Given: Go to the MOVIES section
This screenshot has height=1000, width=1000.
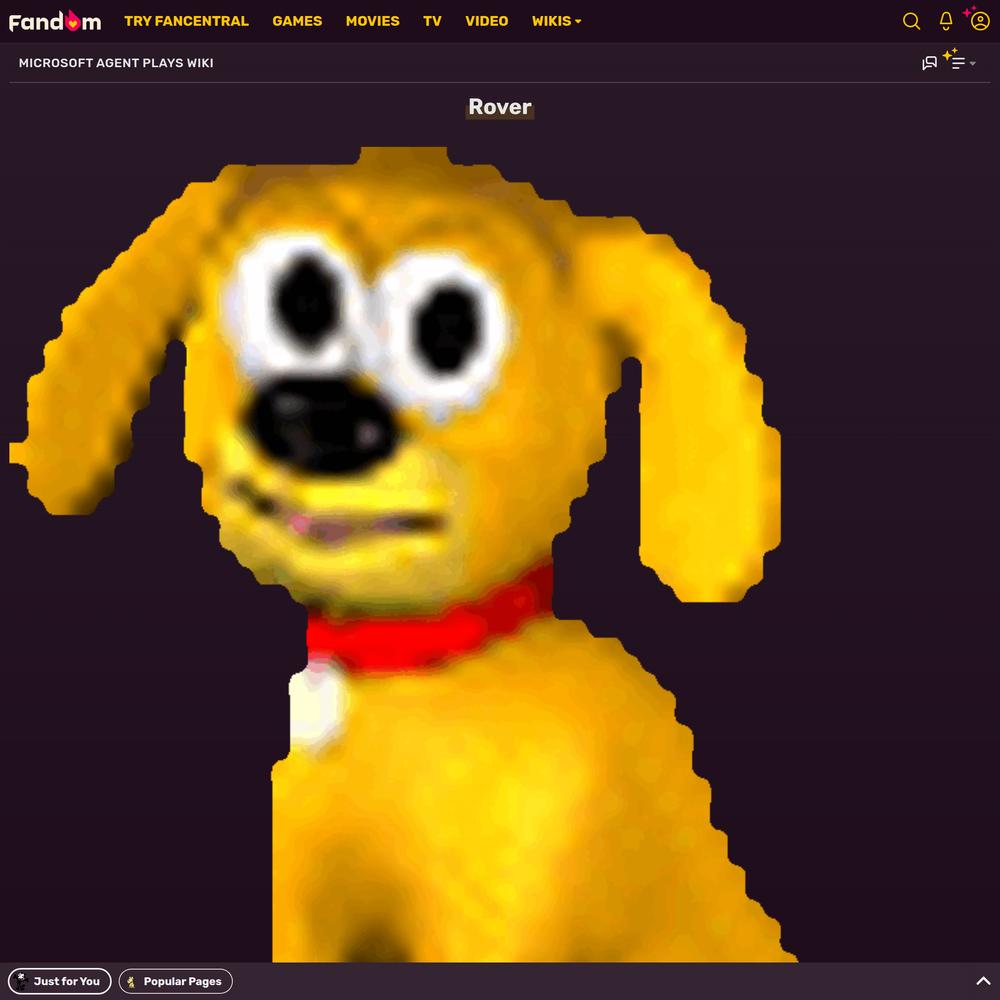Looking at the screenshot, I should click(x=372, y=21).
